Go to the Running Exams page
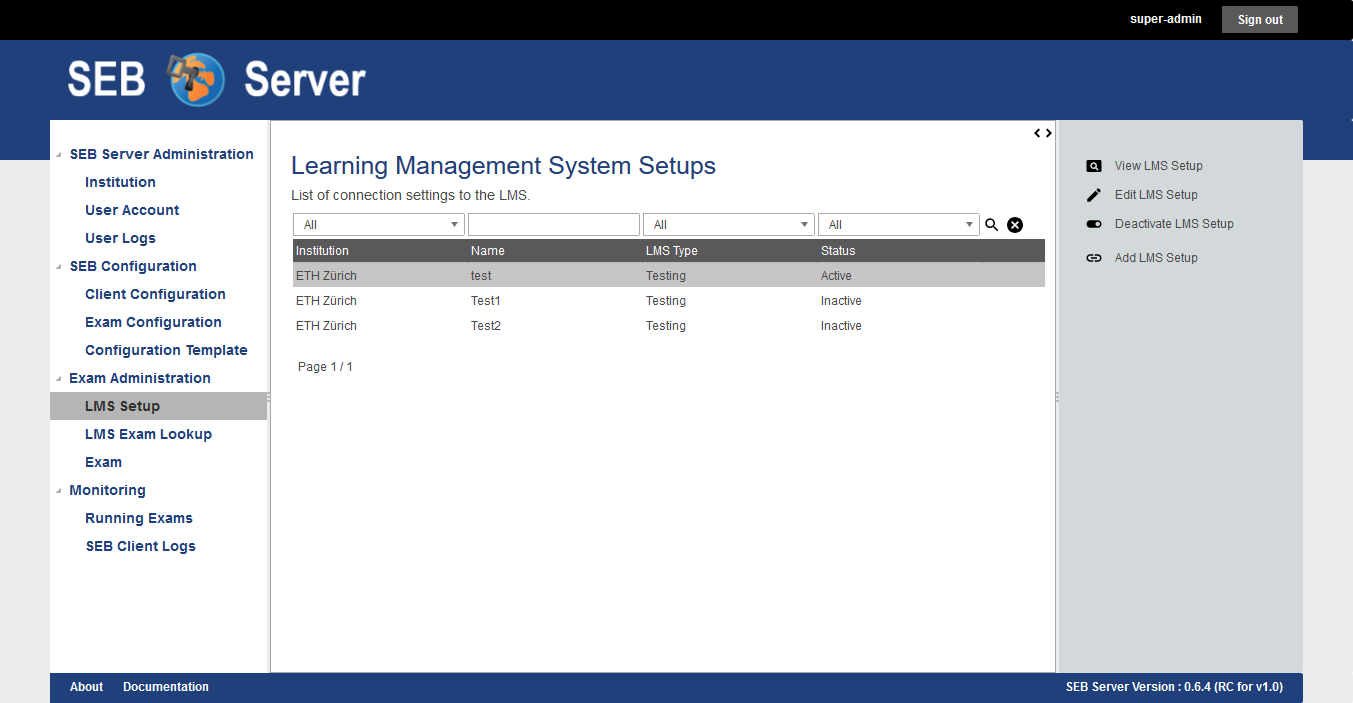 (139, 518)
